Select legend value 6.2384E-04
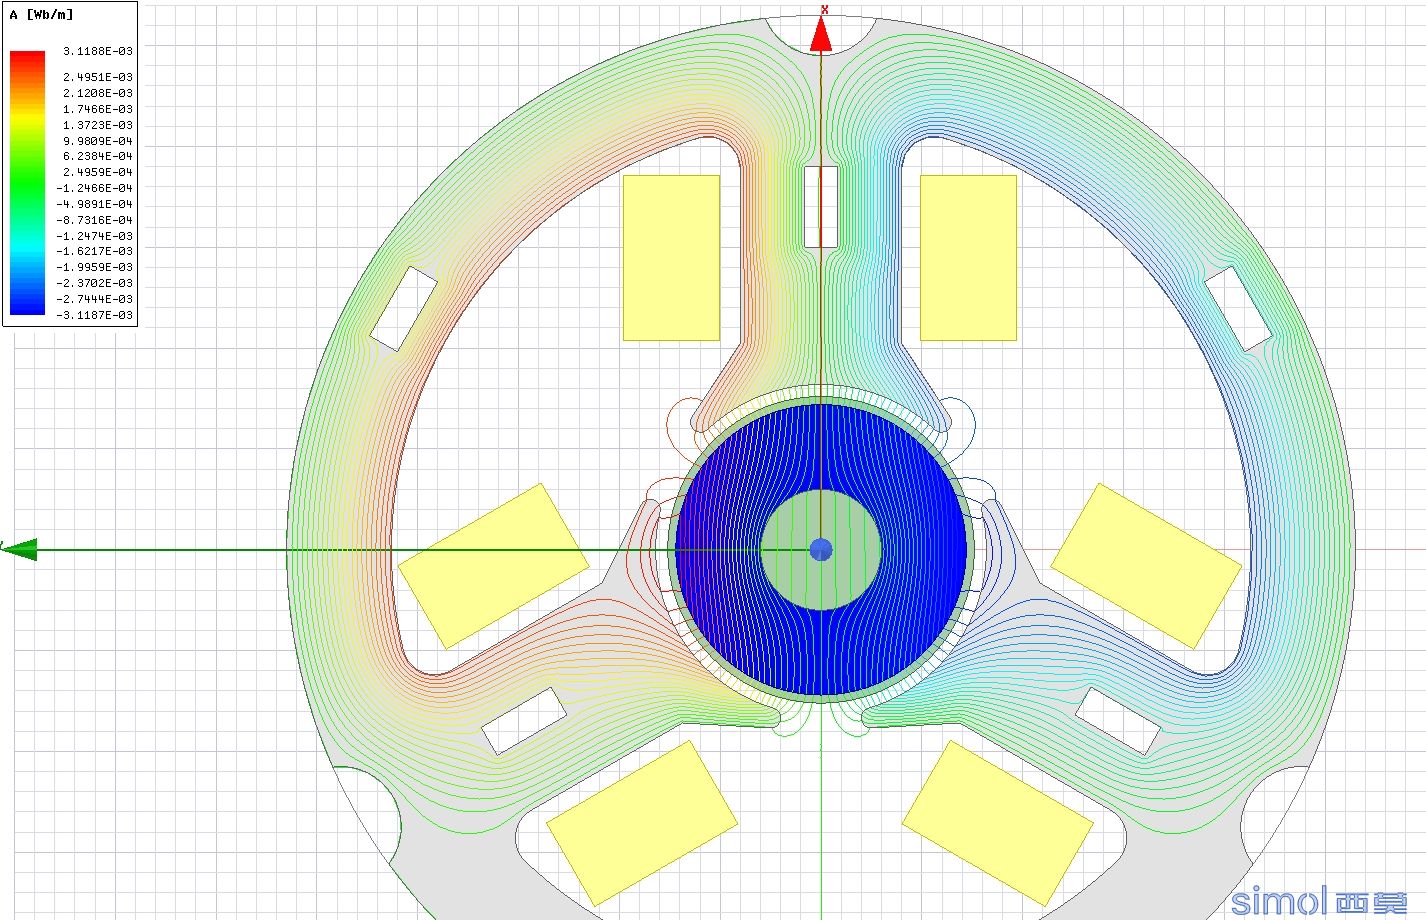Viewport: 1426px width, 920px height. [x=97, y=156]
